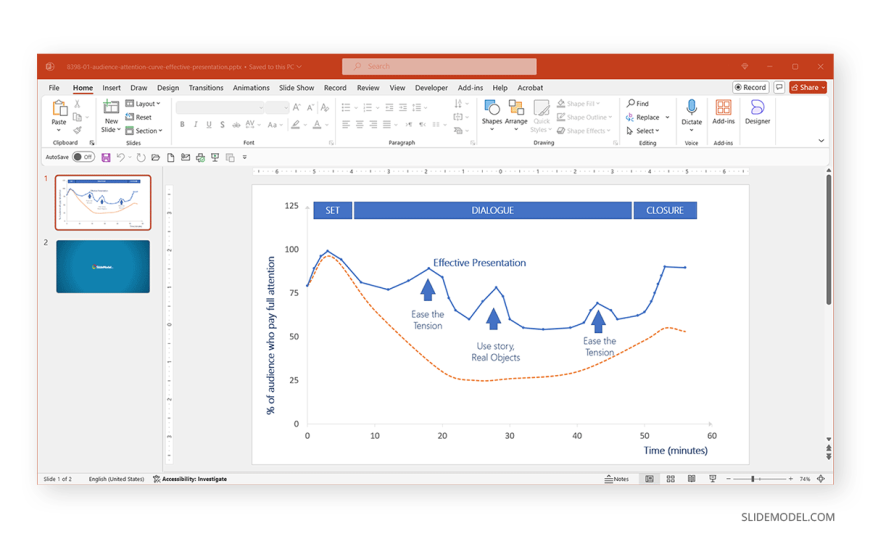870x539 pixels.
Task: Zoom in with the plus button
Action: 791,478
